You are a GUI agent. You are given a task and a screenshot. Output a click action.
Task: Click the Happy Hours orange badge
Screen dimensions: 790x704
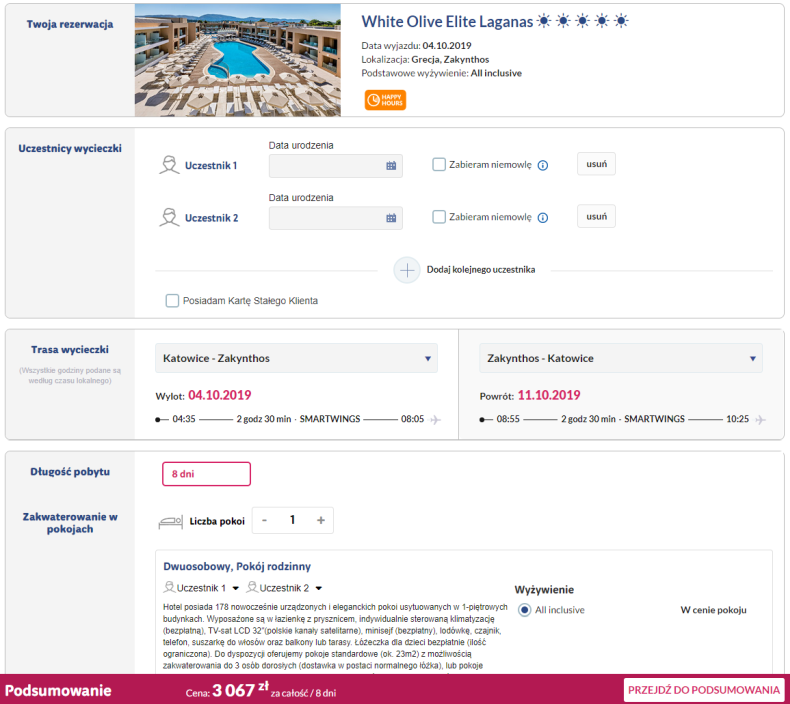coord(385,100)
